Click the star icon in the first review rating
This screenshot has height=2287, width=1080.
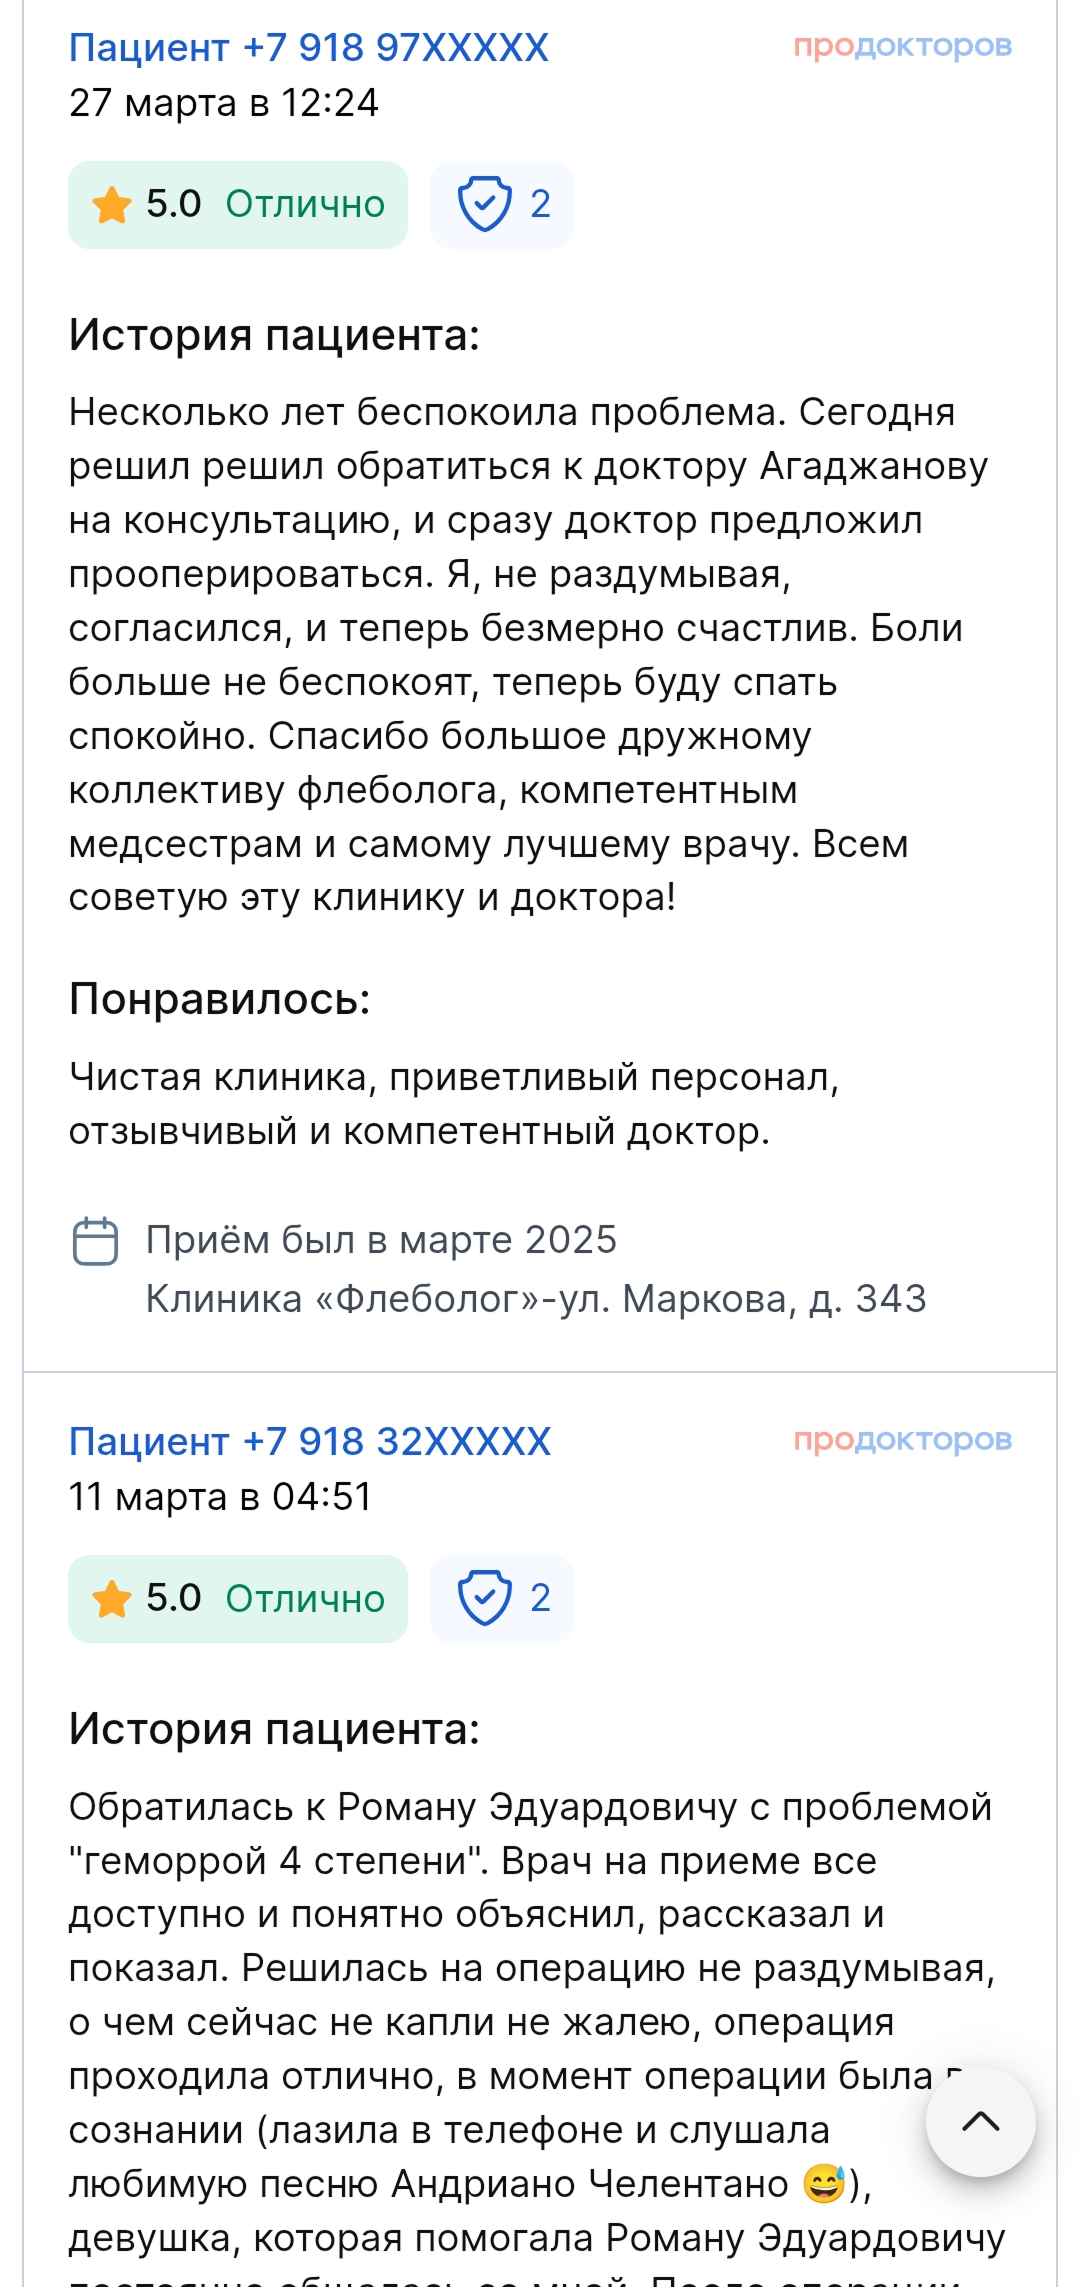pos(112,205)
